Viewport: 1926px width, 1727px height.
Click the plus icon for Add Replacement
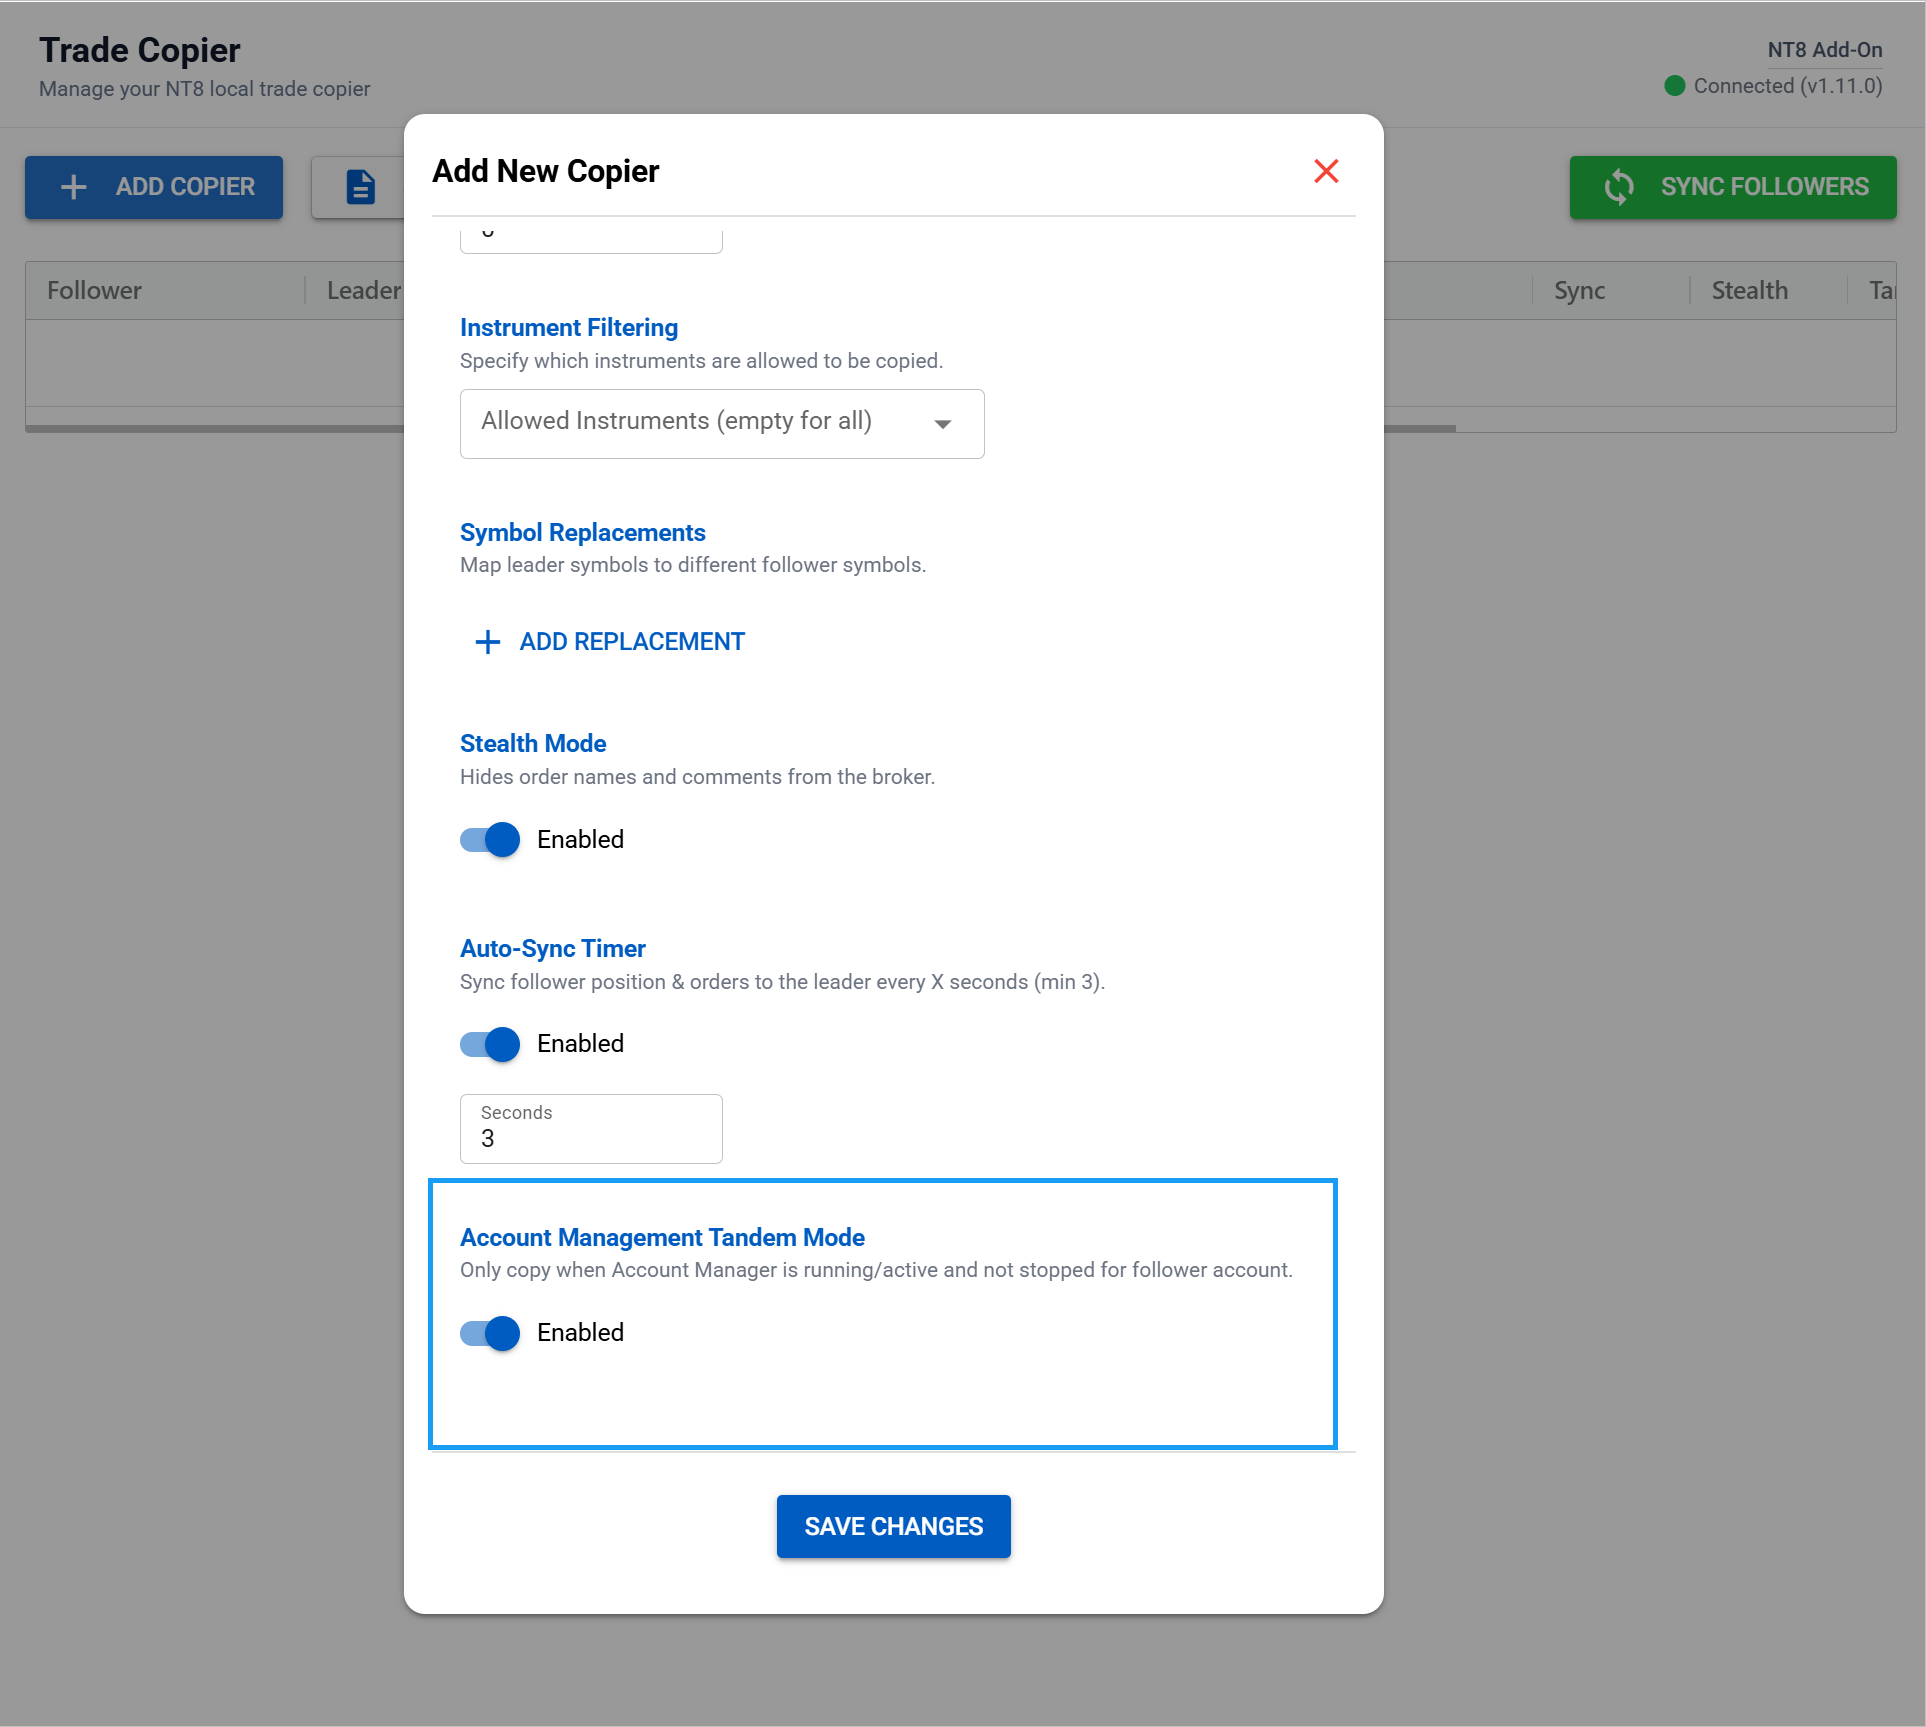(x=487, y=642)
